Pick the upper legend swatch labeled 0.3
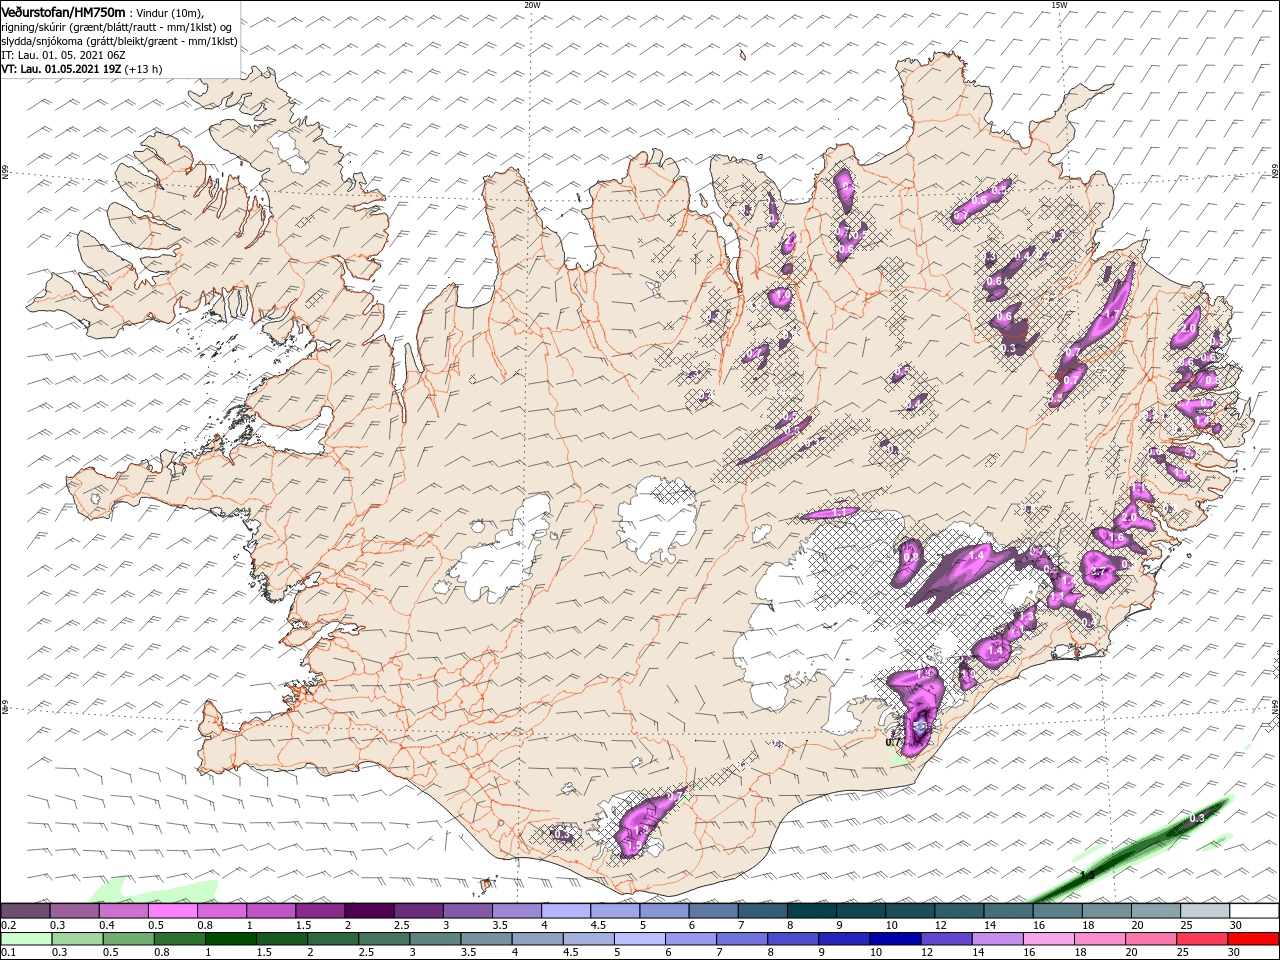Screen dimensions: 1280x960 [74, 911]
